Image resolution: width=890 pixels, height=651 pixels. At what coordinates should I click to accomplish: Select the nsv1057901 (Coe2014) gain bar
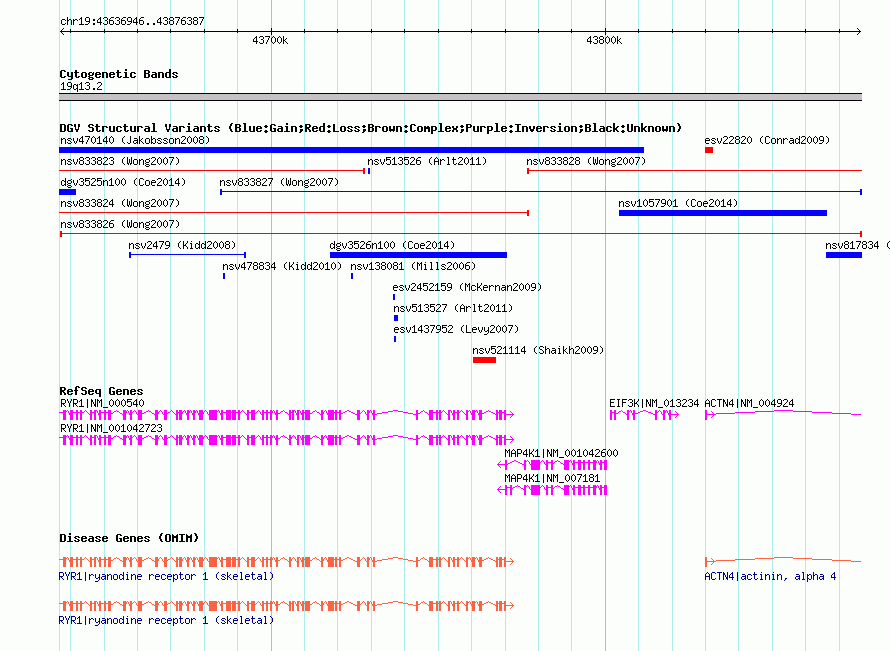coord(723,213)
